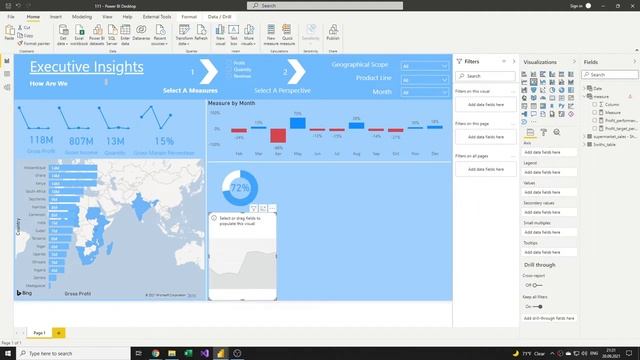The image size is (640, 360).
Task: Click the title bar Search field
Action: tap(325, 5)
